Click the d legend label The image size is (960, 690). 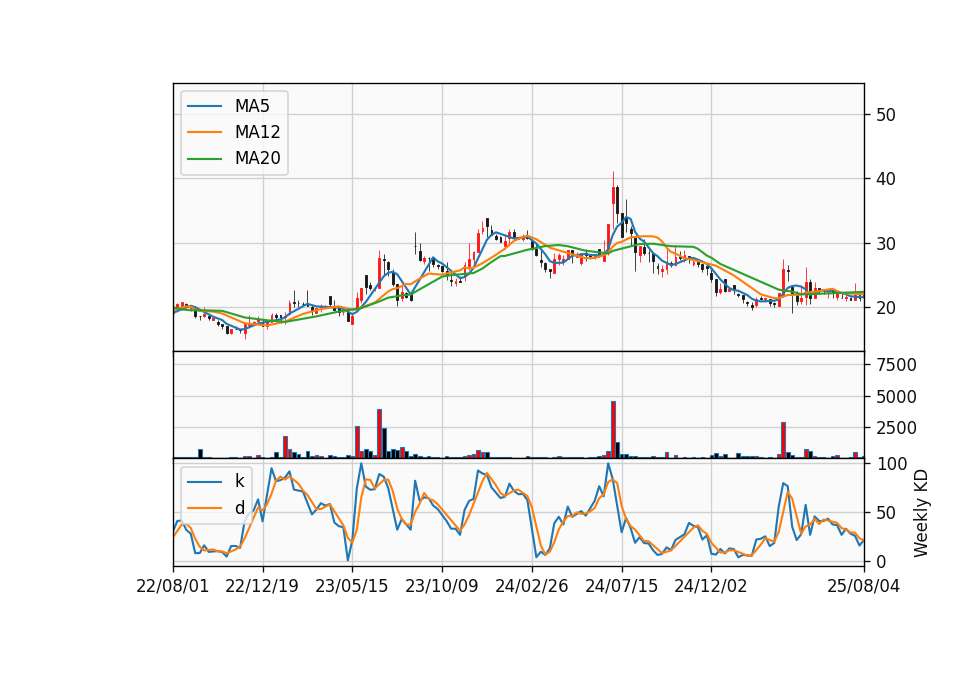tap(239, 508)
